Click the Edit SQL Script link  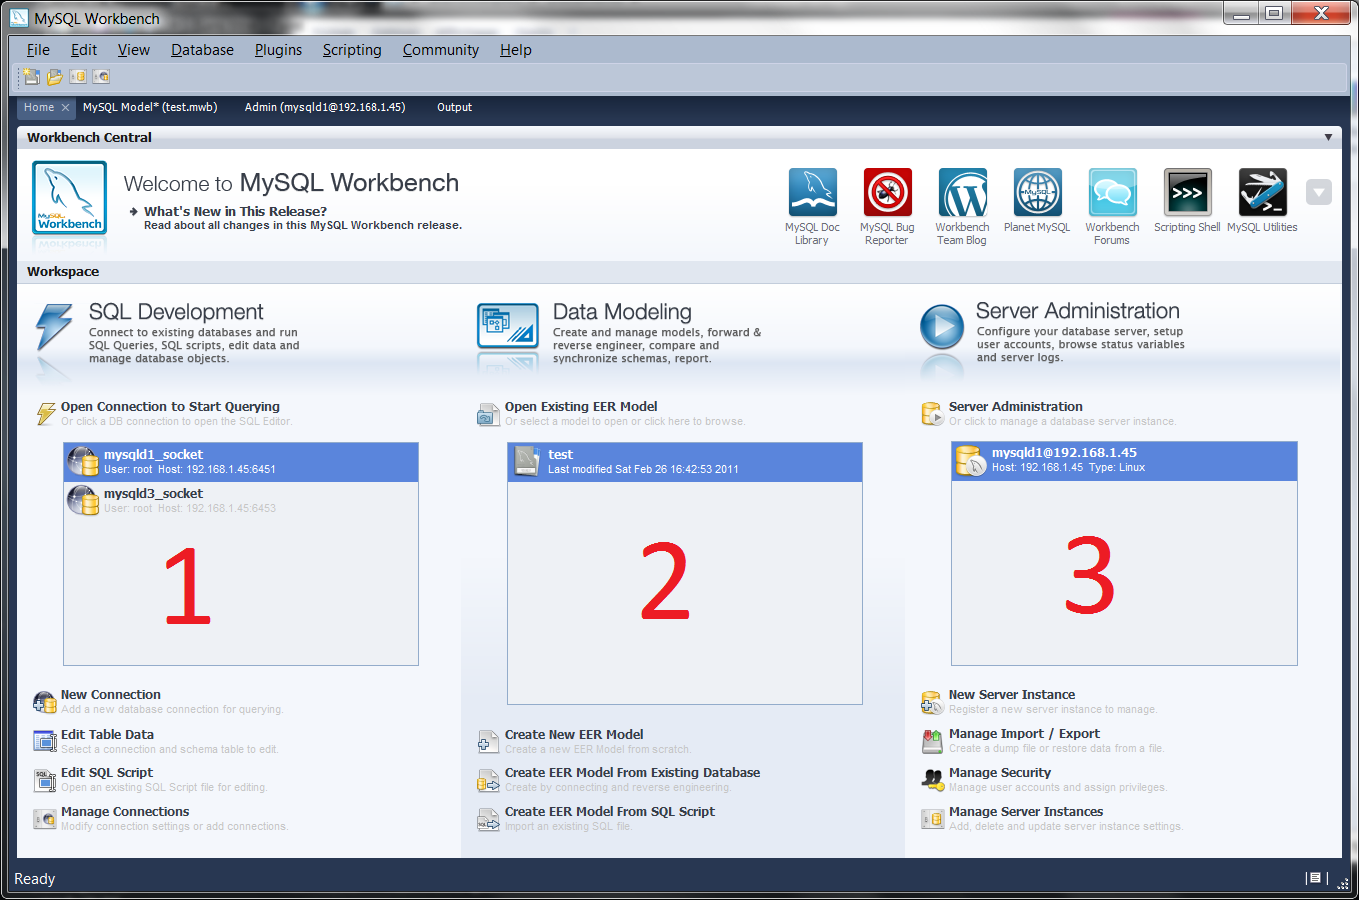[x=107, y=773]
